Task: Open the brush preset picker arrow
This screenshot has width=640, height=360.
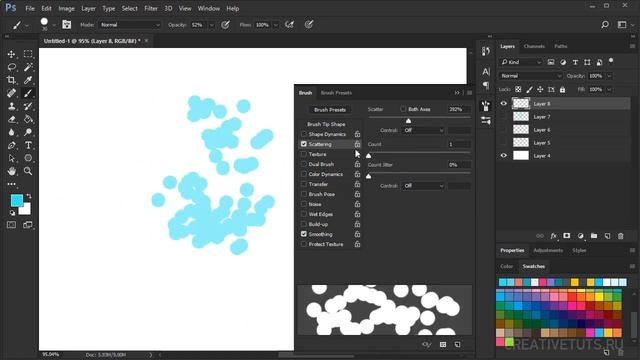Action: (54, 25)
